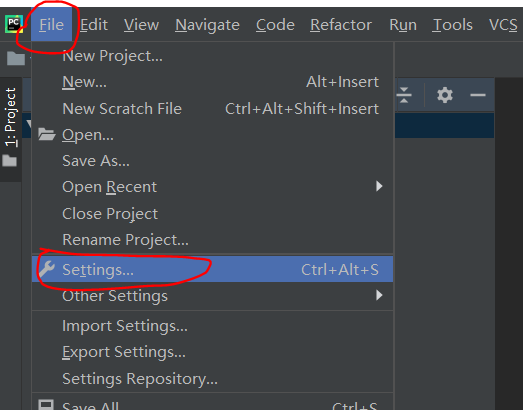
Task: Click the wrench icon next to Settings
Action: click(x=46, y=269)
